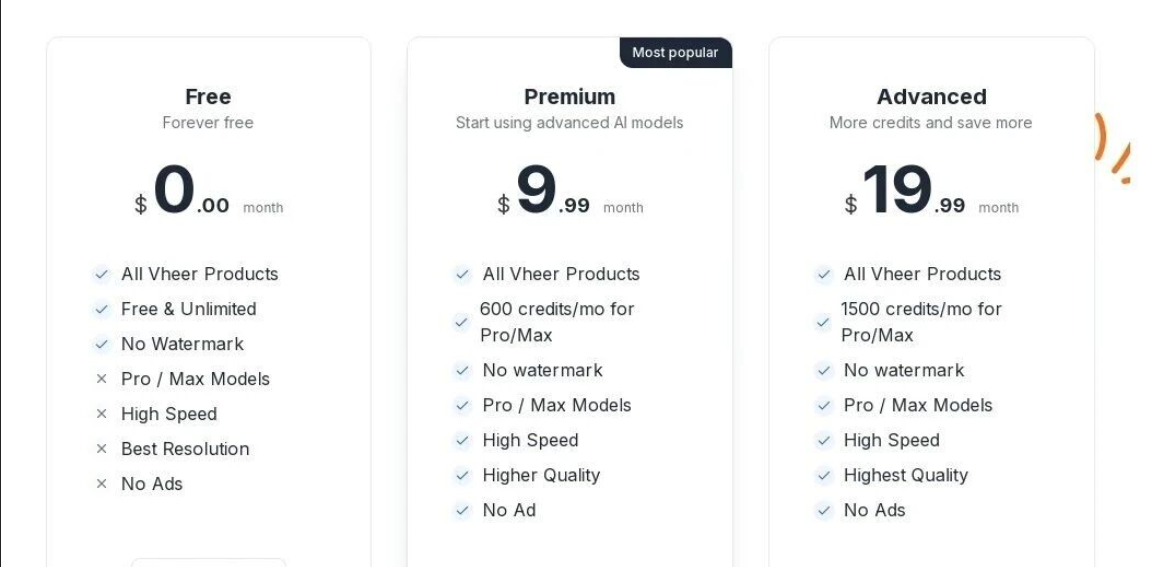
Task: Click the Most popular badge
Action: click(675, 53)
